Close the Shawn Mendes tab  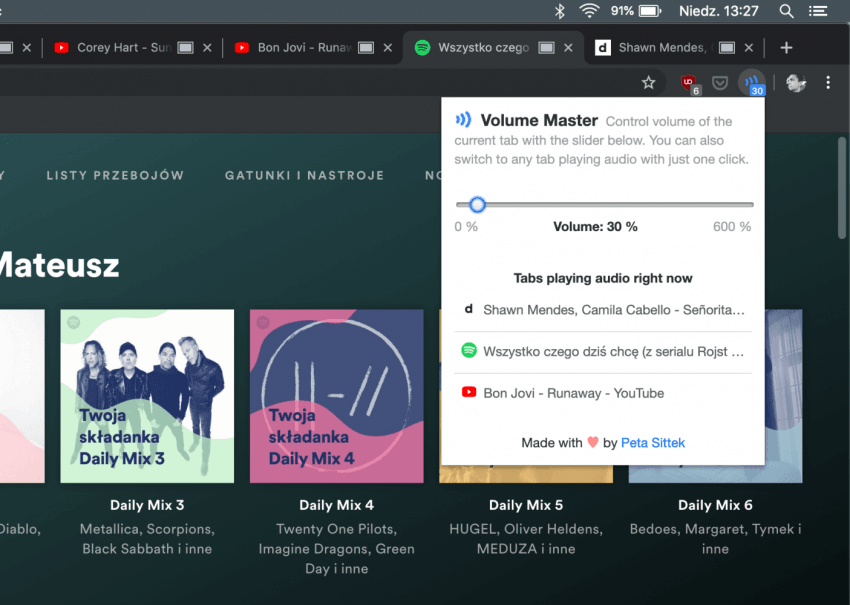point(749,48)
